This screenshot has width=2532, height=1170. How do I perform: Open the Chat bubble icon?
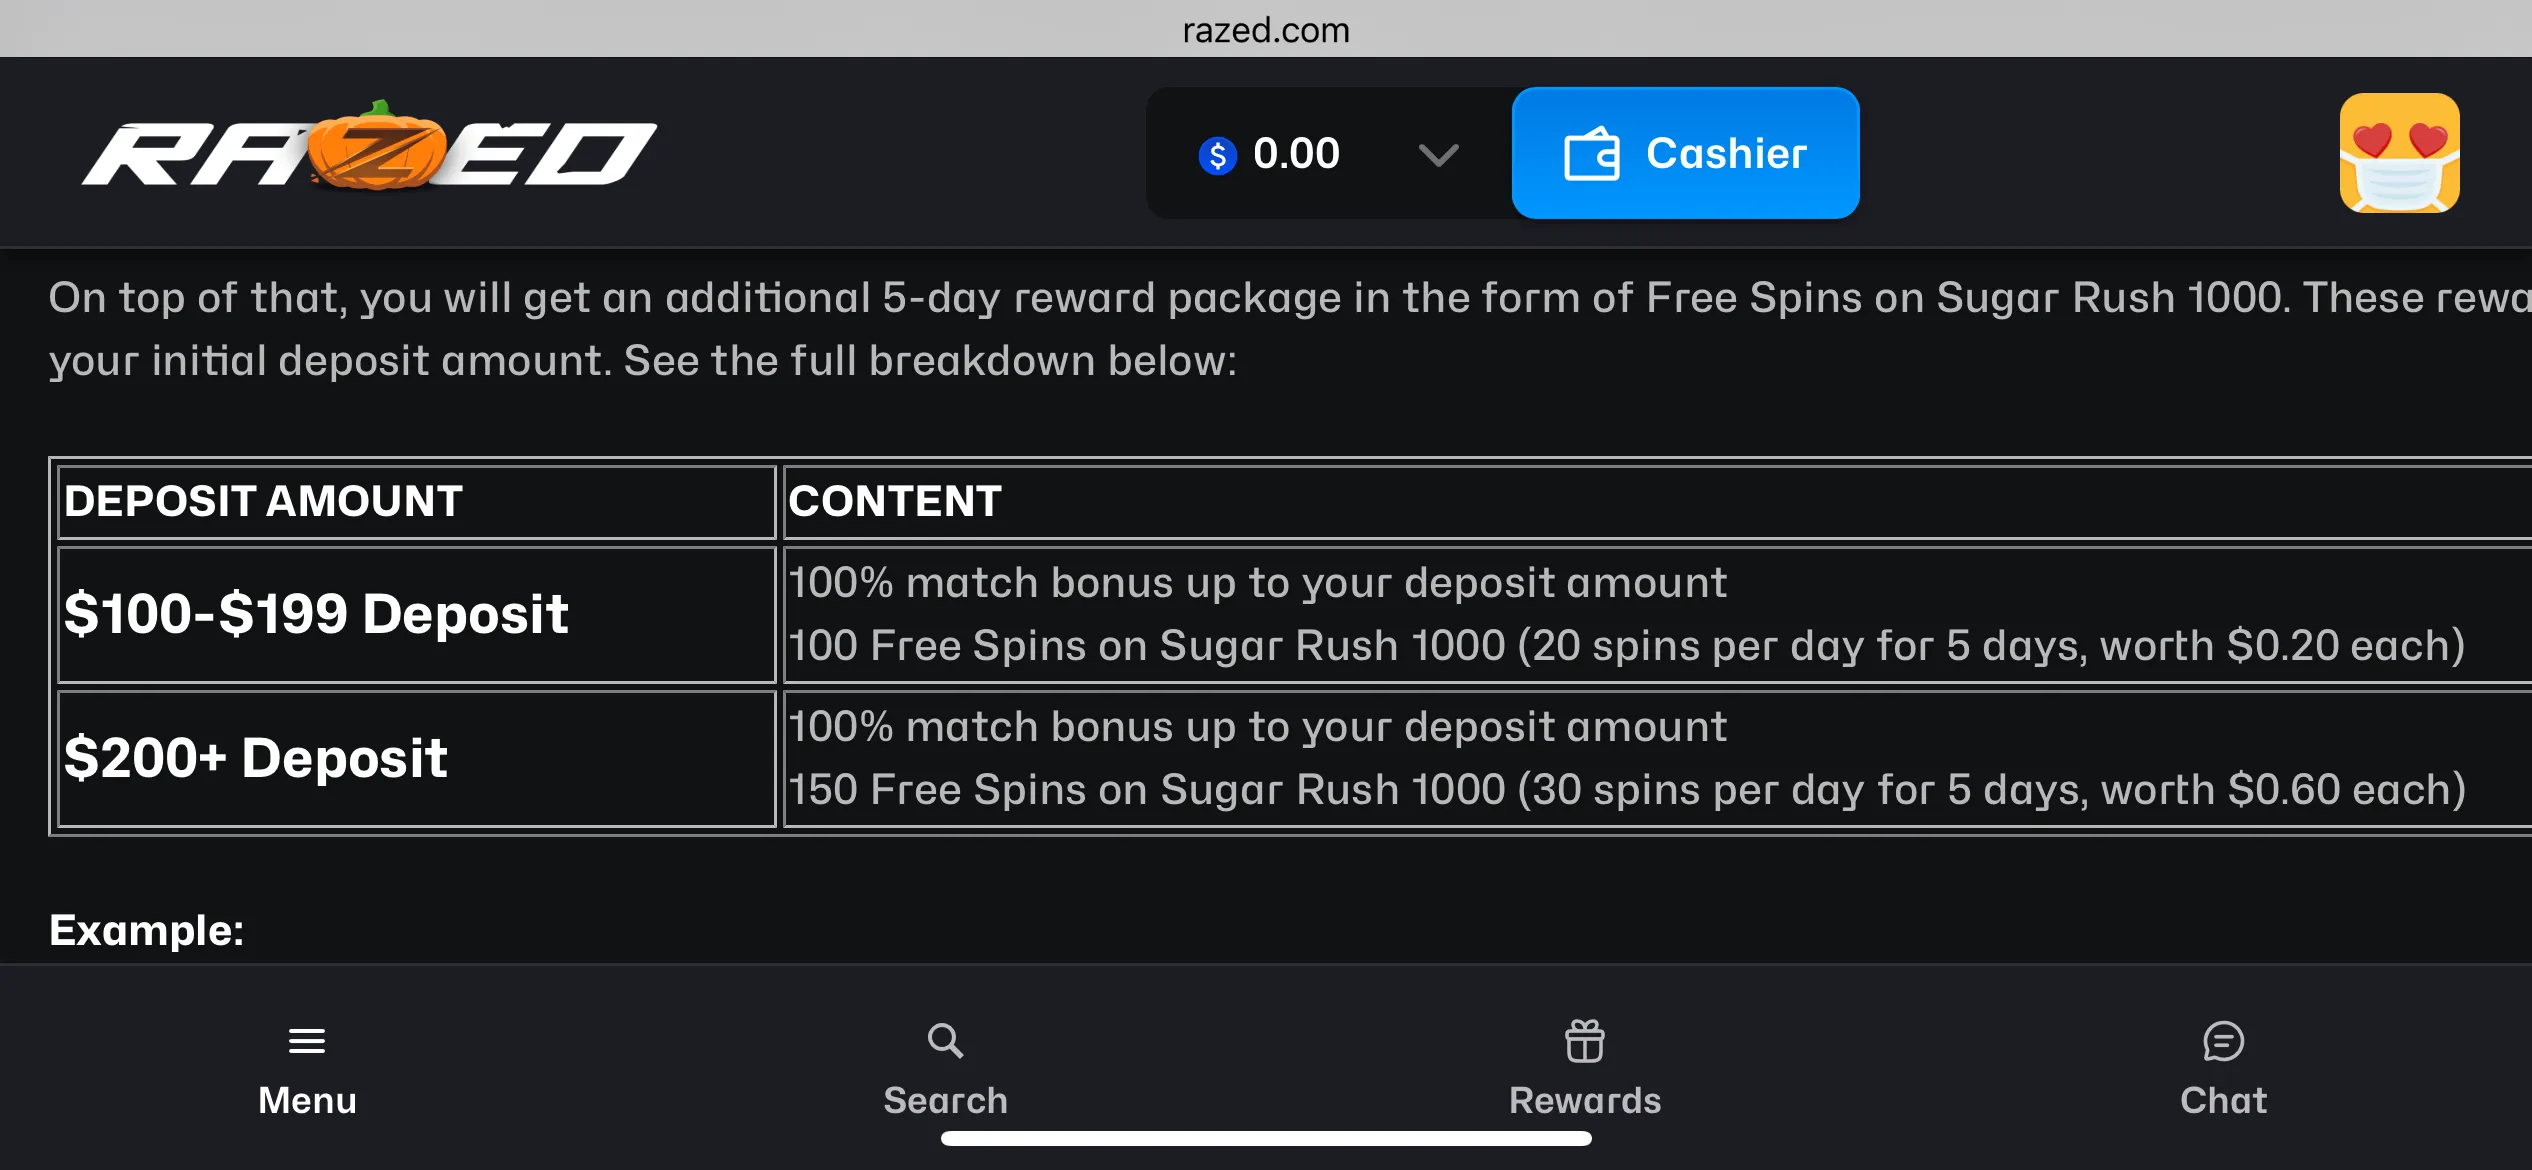click(2223, 1041)
